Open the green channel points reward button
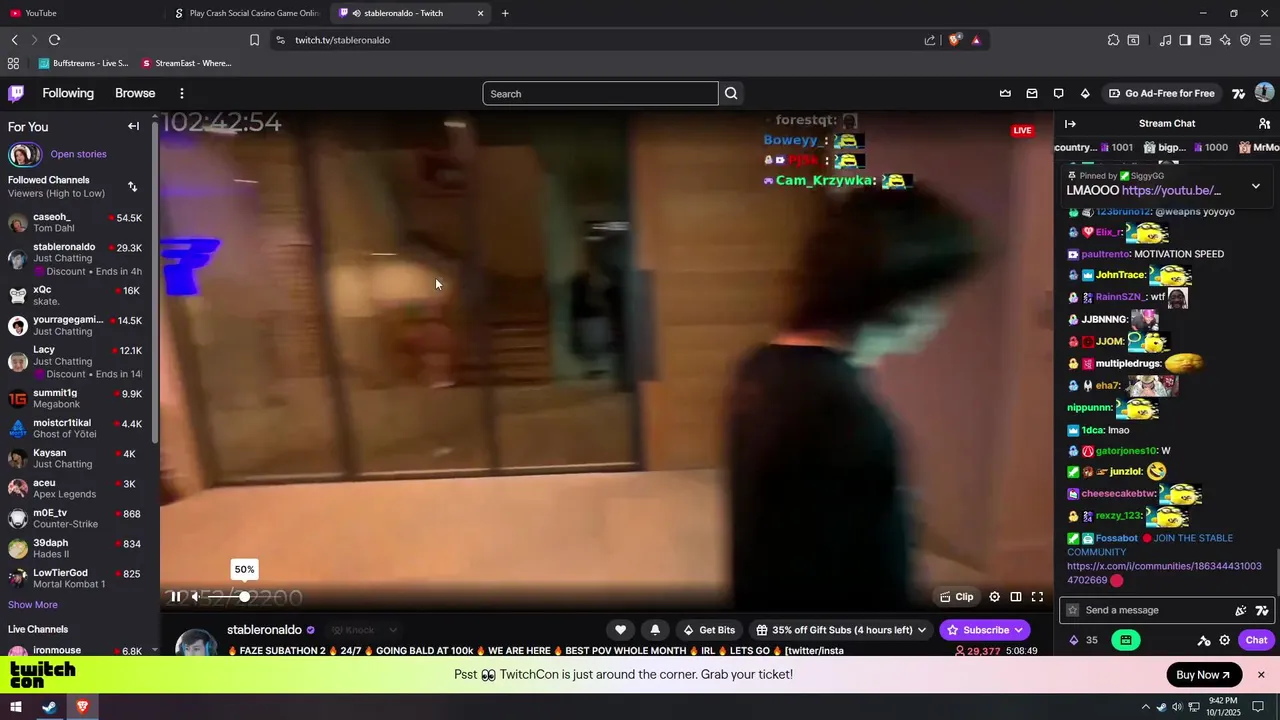The image size is (1280, 720). [x=1126, y=640]
